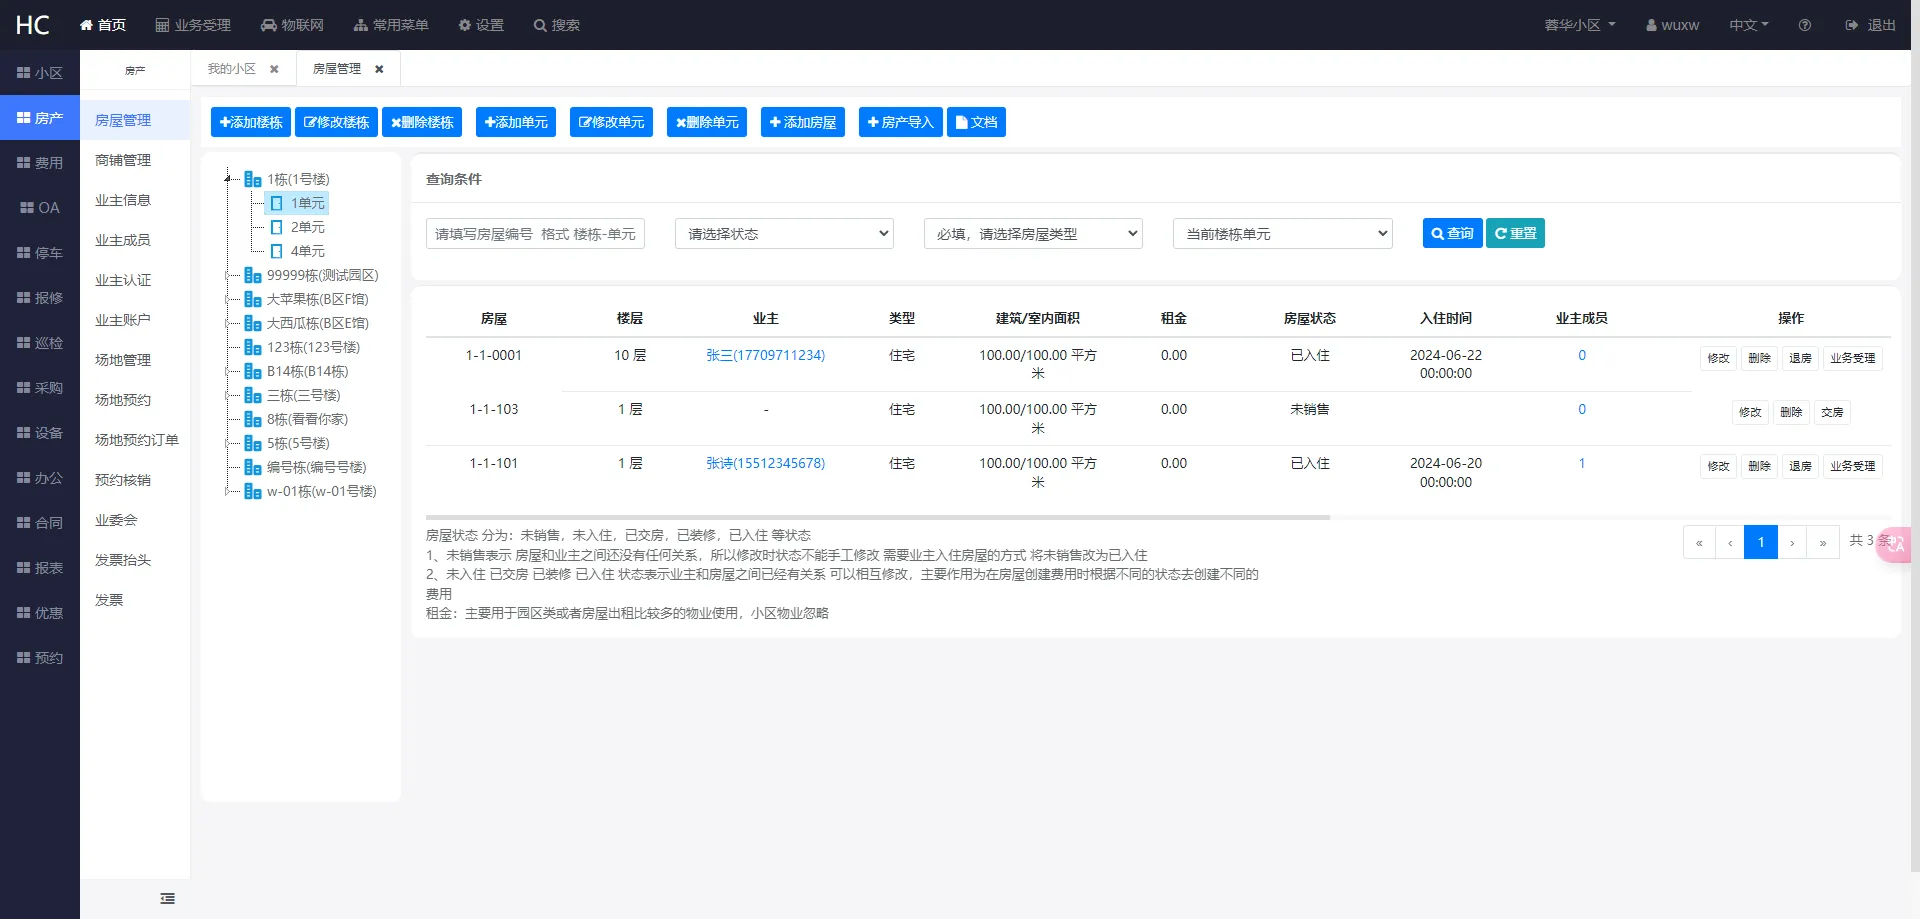Expand the 99999栋(测试园区) tree node
Viewport: 1920px width, 919px height.
click(228, 275)
